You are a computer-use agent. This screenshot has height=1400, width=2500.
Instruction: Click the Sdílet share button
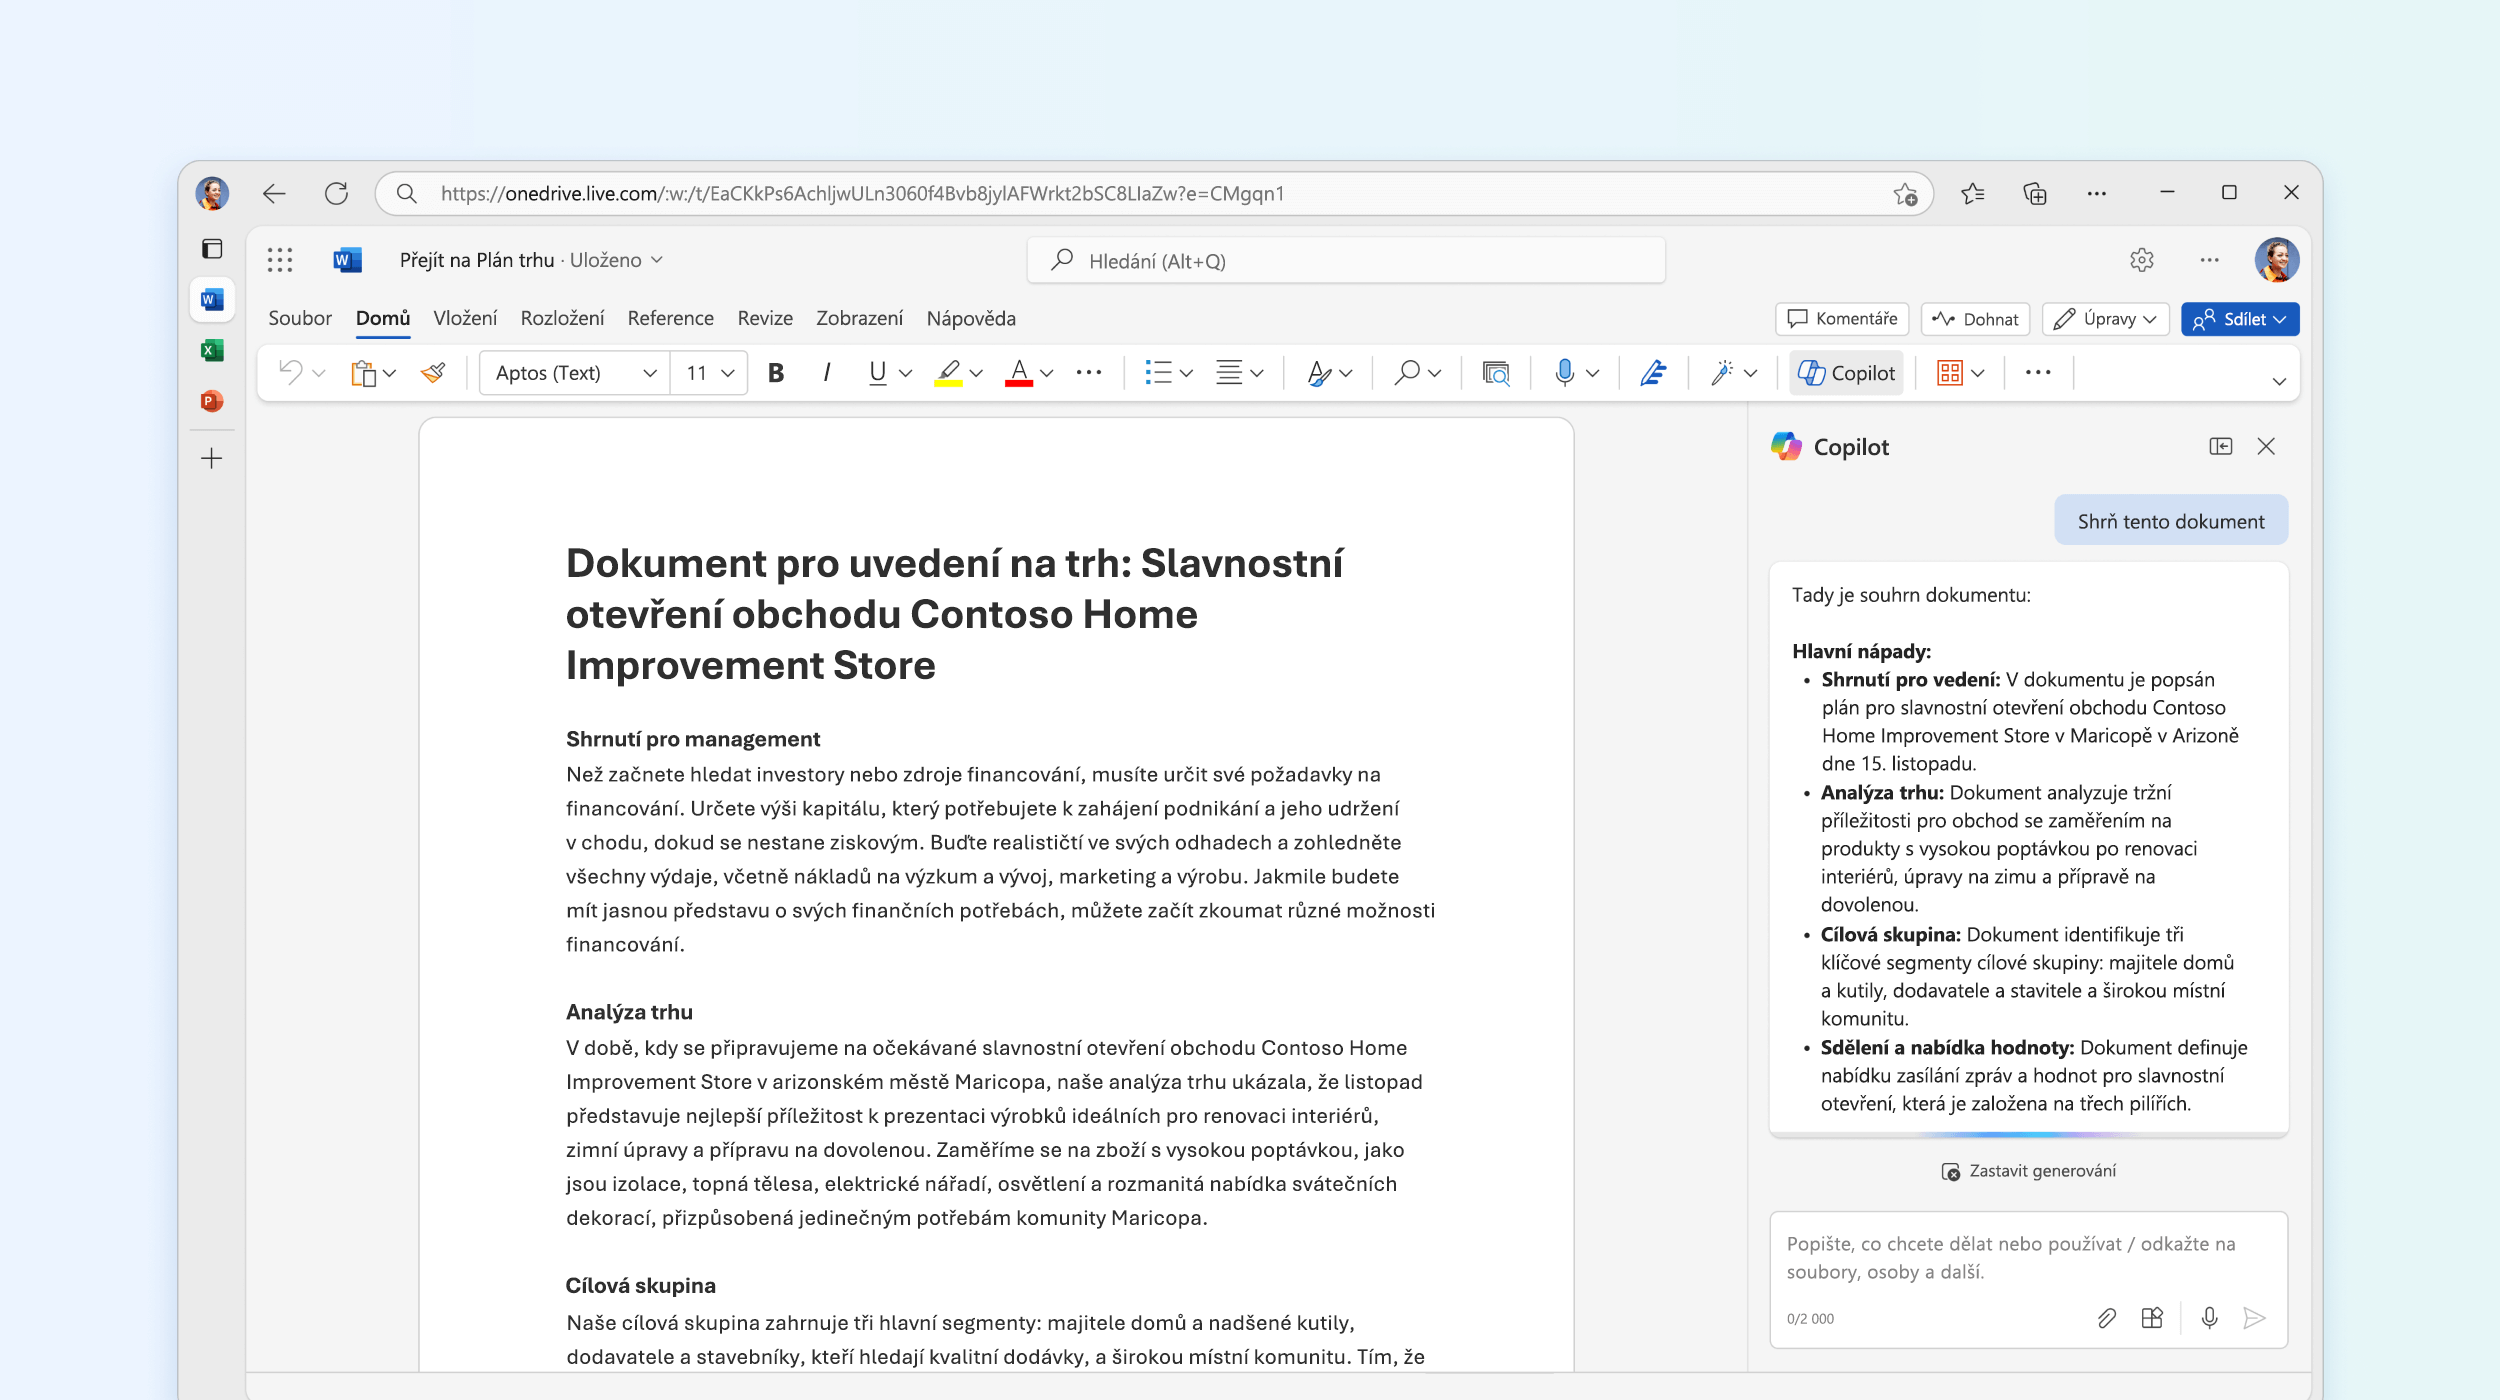(2240, 319)
